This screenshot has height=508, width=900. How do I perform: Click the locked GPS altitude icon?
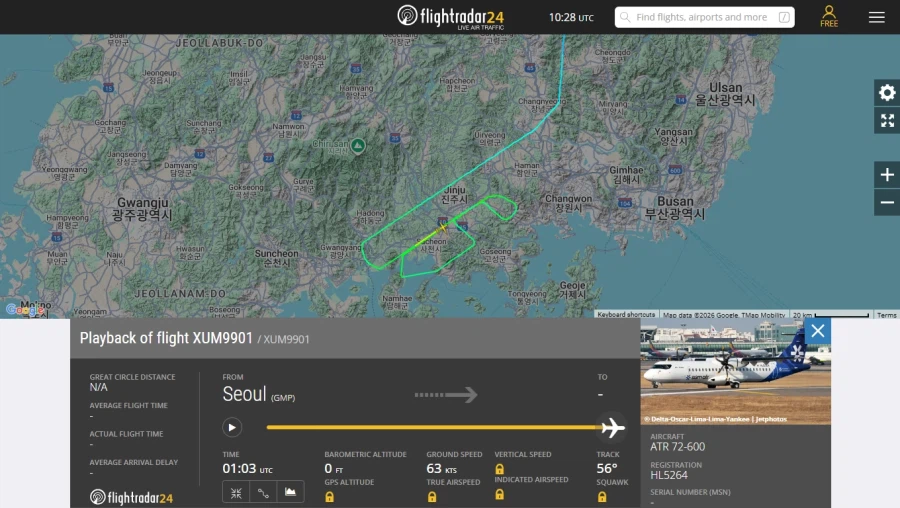pos(329,496)
